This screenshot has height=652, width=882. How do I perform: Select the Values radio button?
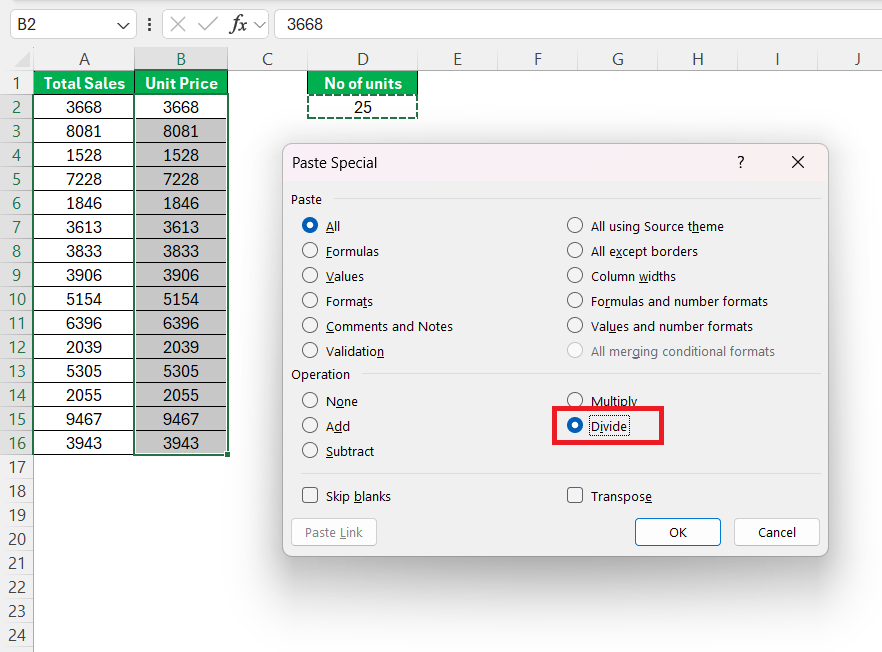pos(310,276)
